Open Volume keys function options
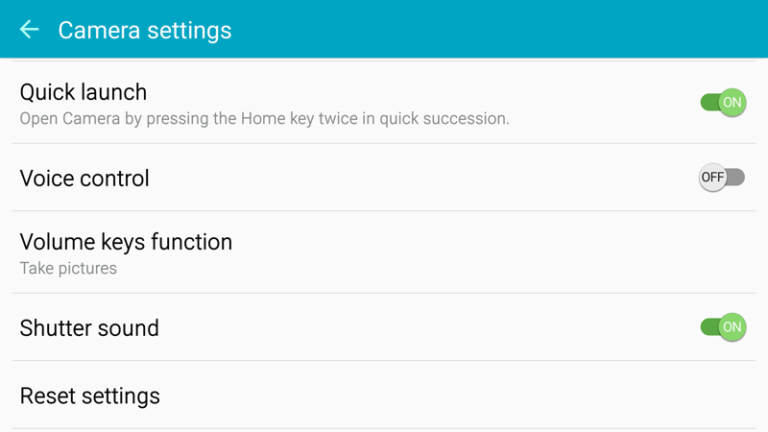This screenshot has height=432, width=768. tap(126, 242)
